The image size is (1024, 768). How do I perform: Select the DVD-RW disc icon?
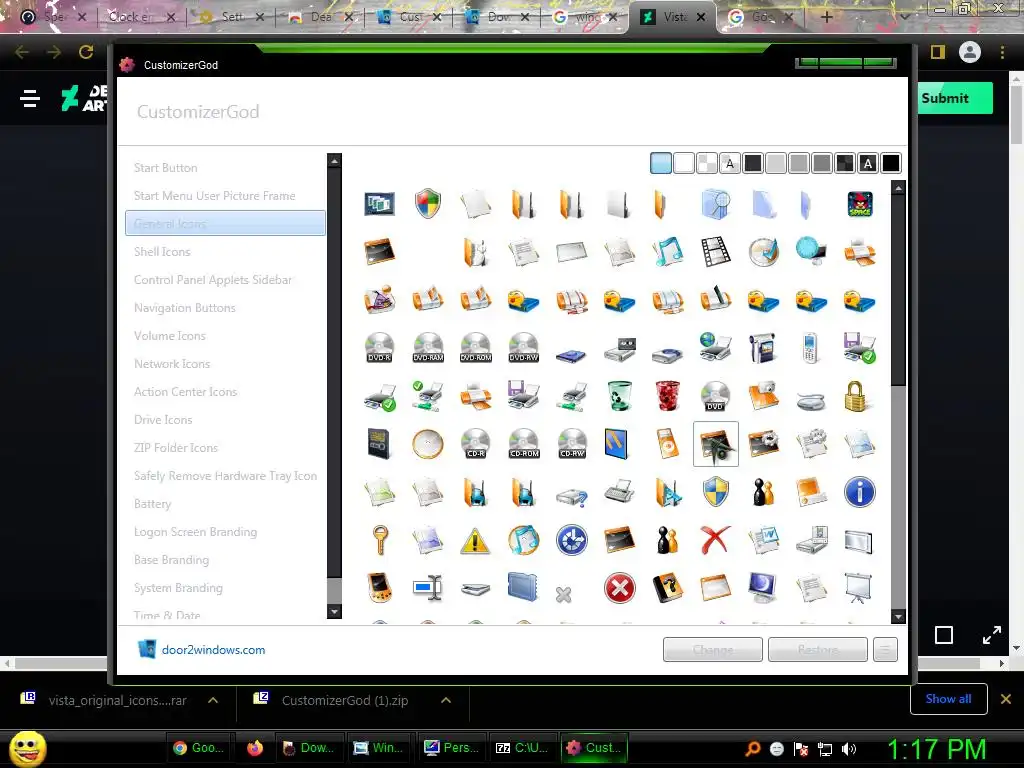(524, 347)
